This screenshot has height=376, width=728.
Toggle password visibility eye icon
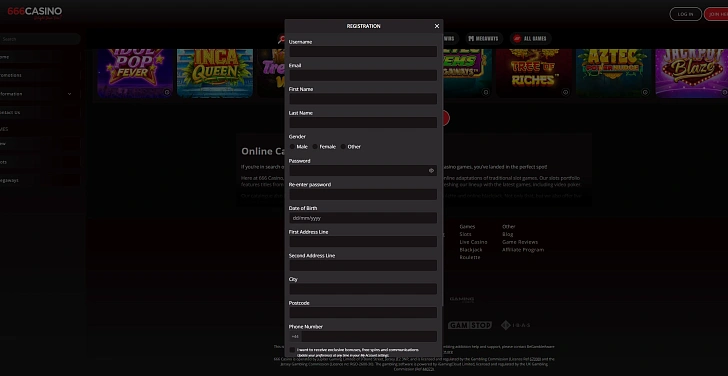[431, 171]
